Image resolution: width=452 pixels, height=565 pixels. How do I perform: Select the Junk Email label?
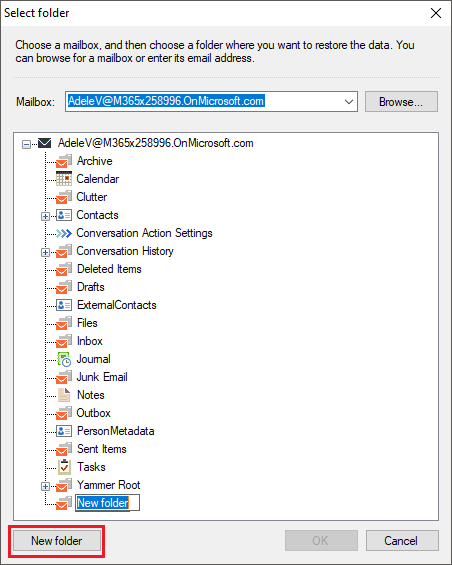coord(102,377)
